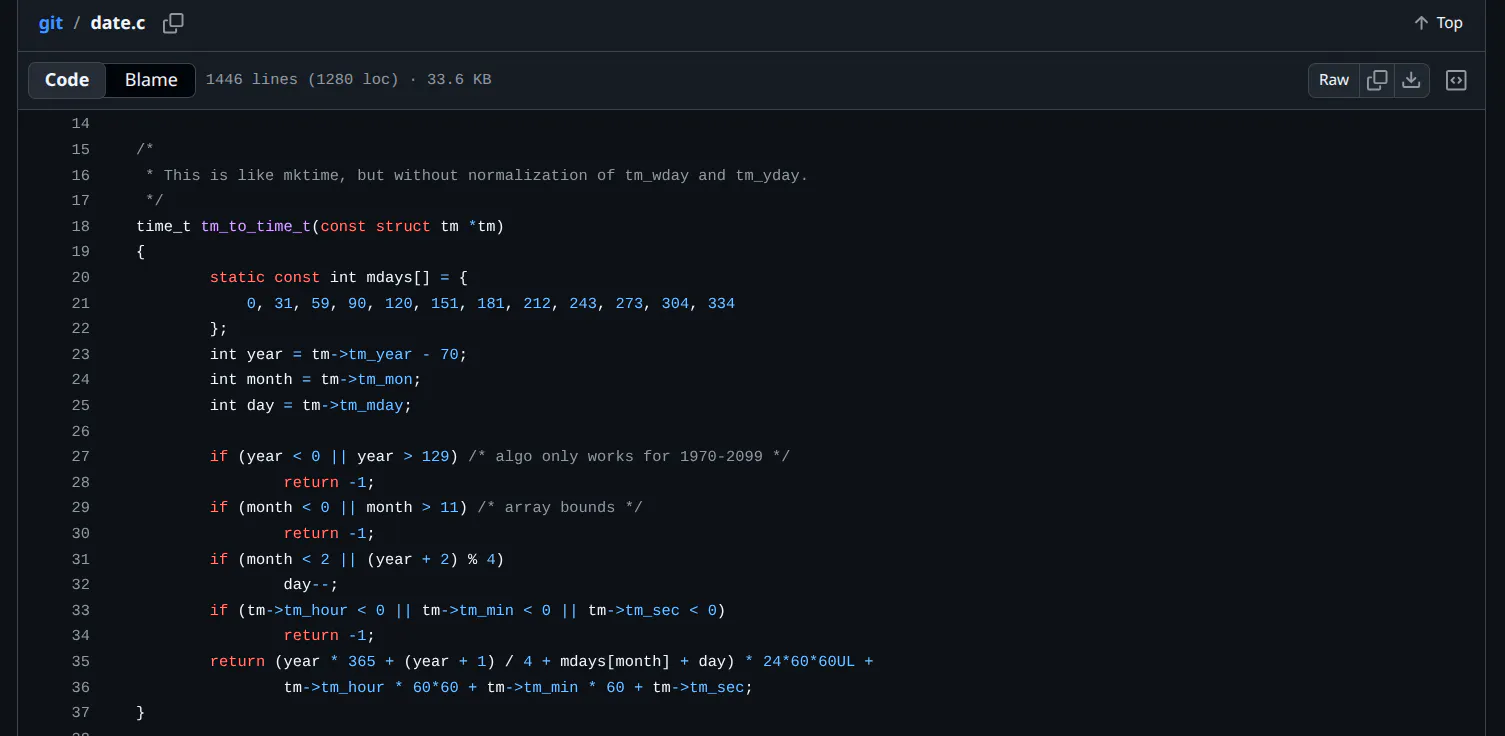Image resolution: width=1505 pixels, height=736 pixels.
Task: Click the mkdays comment mentioning mktime
Action: coord(476,176)
